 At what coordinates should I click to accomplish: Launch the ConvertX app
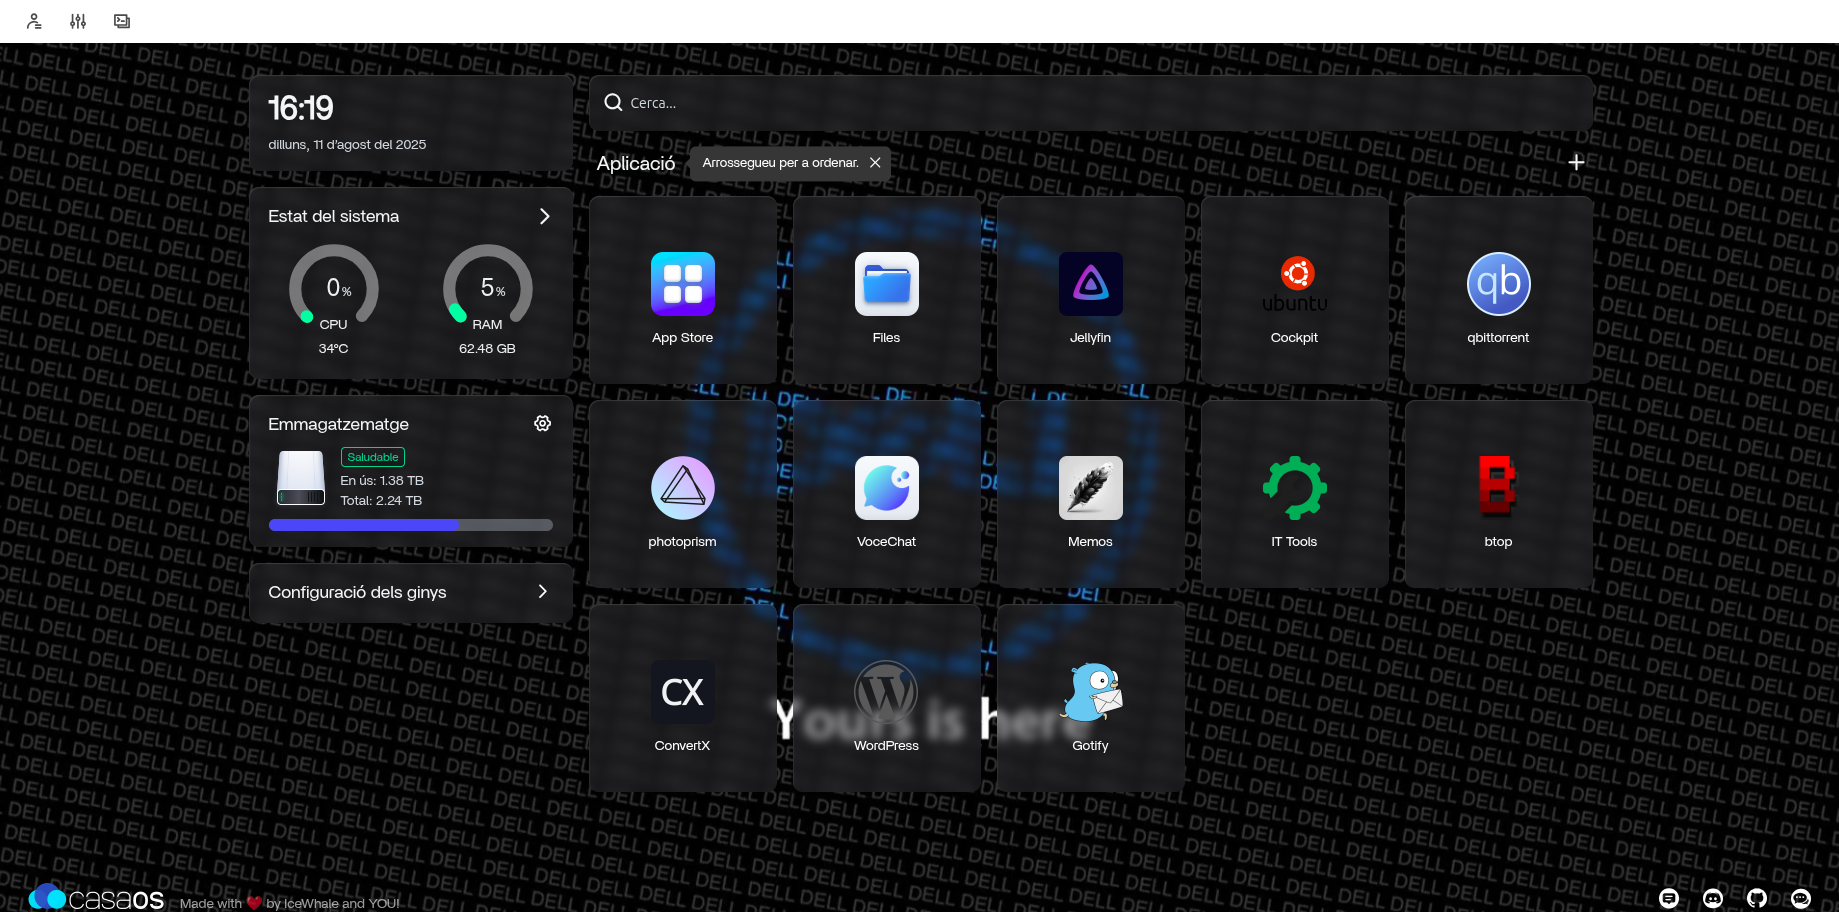682,693
